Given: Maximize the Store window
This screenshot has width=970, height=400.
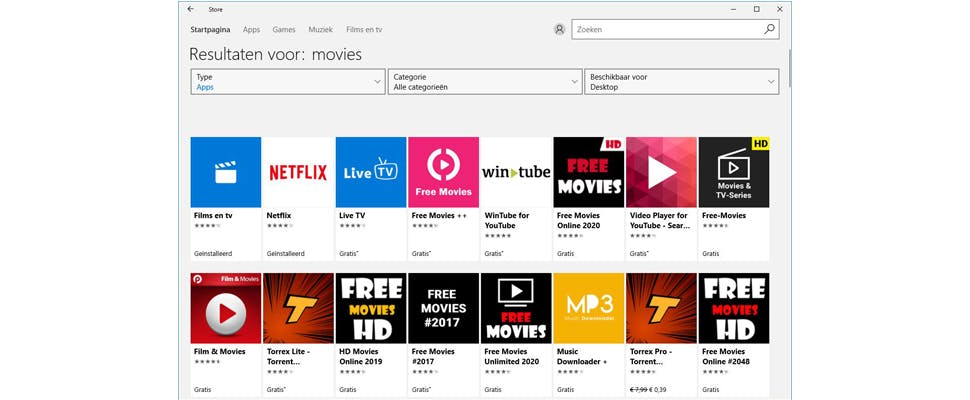Looking at the screenshot, I should click(757, 9).
